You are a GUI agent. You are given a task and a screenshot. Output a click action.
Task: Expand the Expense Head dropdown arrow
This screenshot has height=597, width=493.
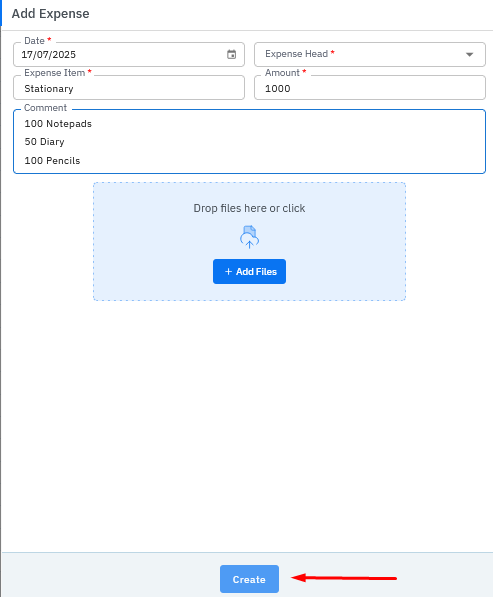(x=469, y=54)
